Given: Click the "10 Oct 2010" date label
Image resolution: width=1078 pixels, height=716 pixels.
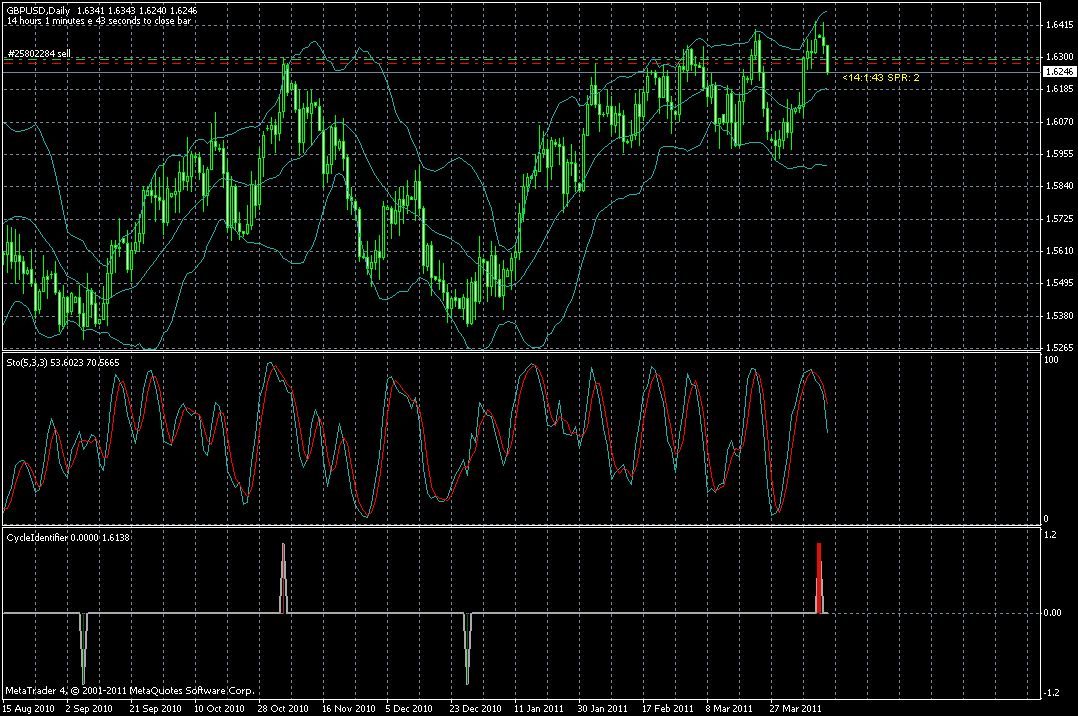Looking at the screenshot, I should point(219,708).
